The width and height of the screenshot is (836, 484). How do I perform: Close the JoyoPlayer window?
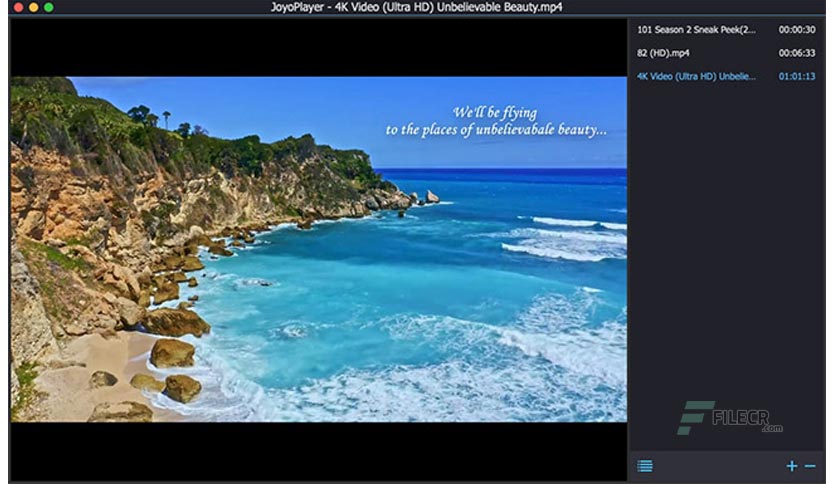pyautogui.click(x=19, y=7)
